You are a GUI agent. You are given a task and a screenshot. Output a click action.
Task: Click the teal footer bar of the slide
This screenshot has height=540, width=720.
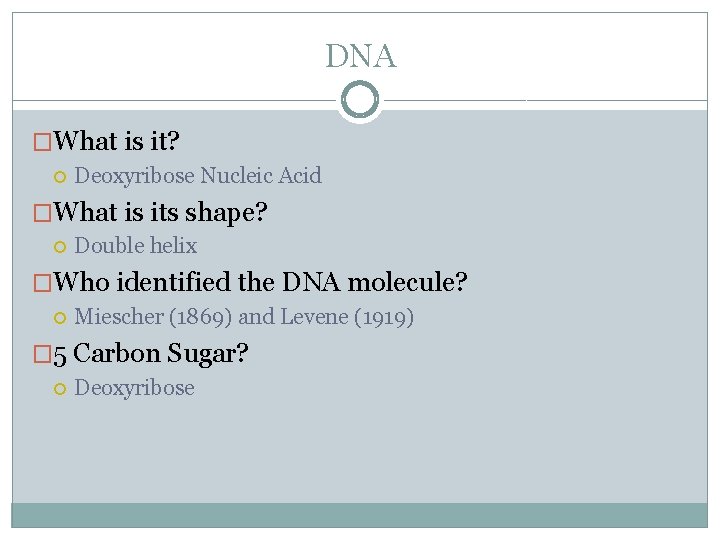360,515
